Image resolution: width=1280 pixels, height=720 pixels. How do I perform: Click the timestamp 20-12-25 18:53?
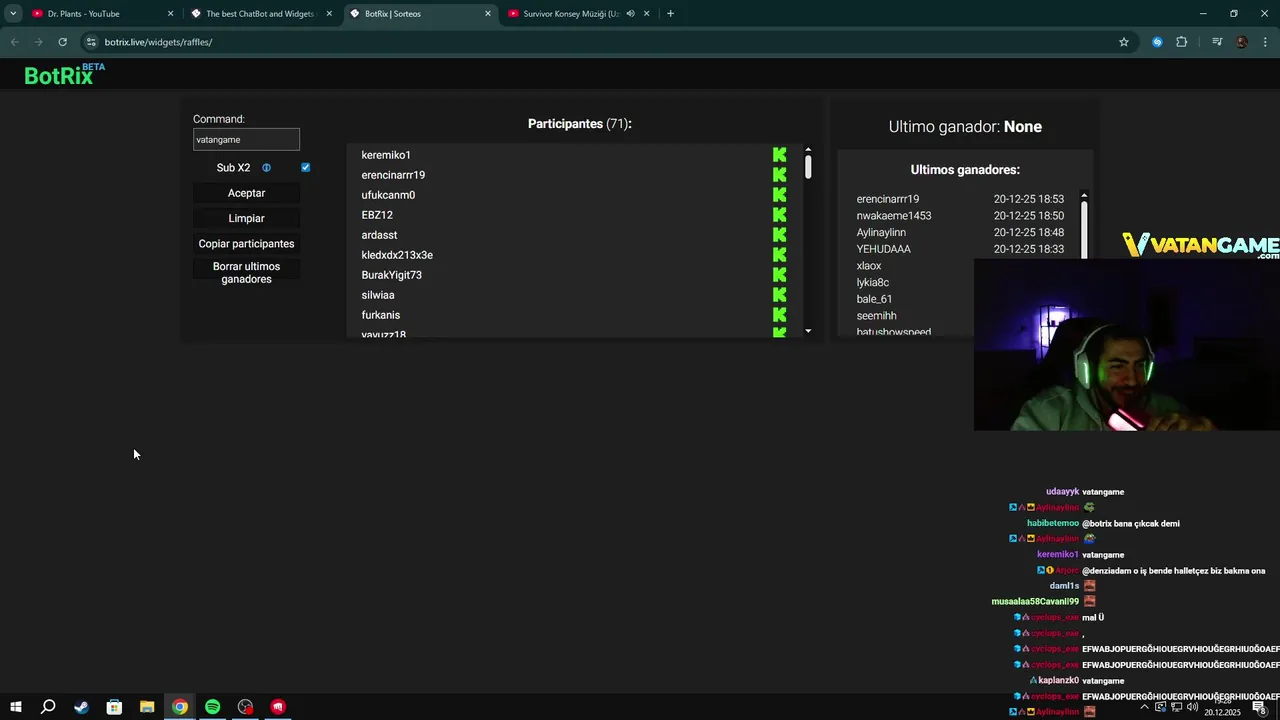tap(1028, 199)
